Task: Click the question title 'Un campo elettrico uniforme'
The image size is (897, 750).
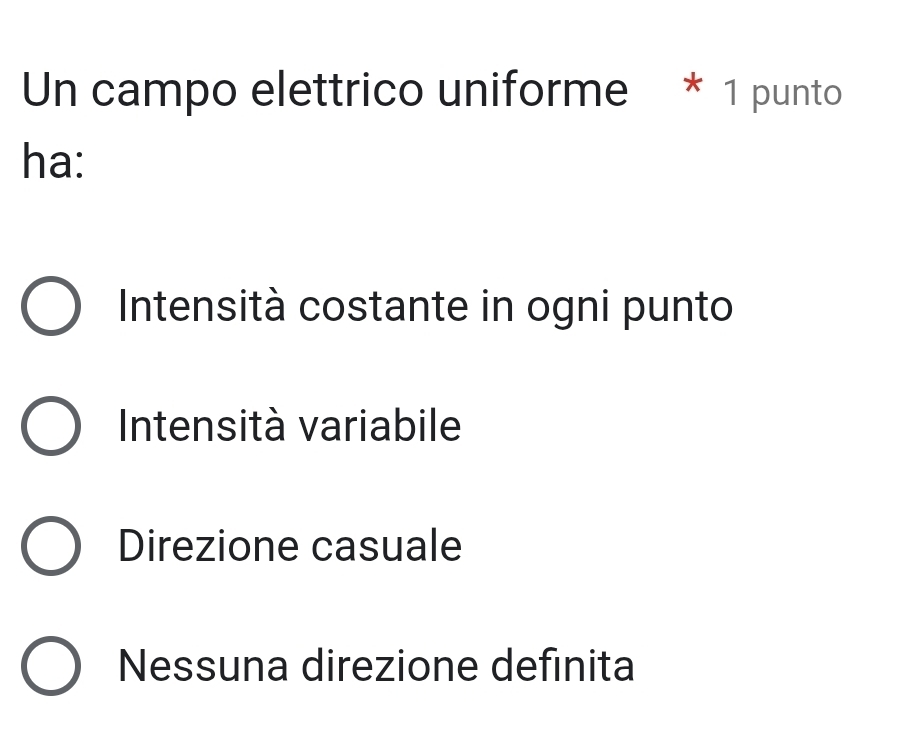Action: pos(325,92)
